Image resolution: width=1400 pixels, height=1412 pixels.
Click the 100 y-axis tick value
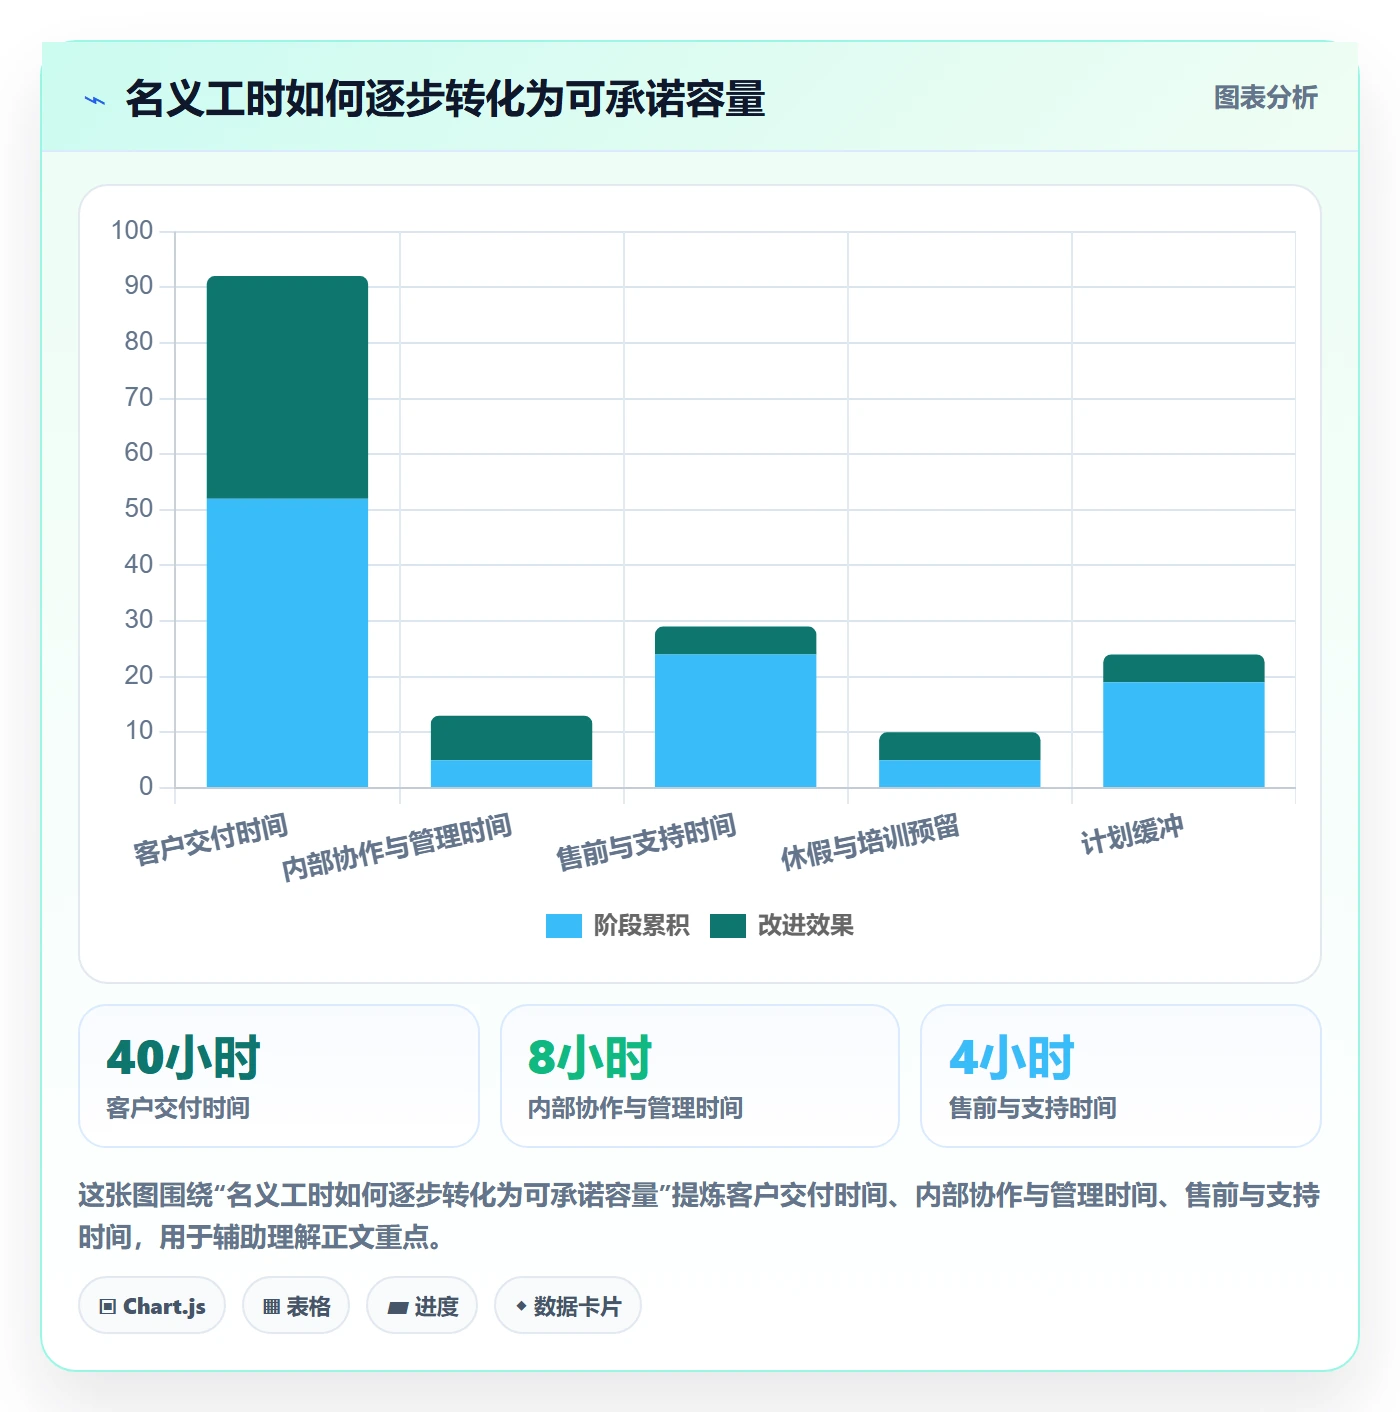(132, 231)
